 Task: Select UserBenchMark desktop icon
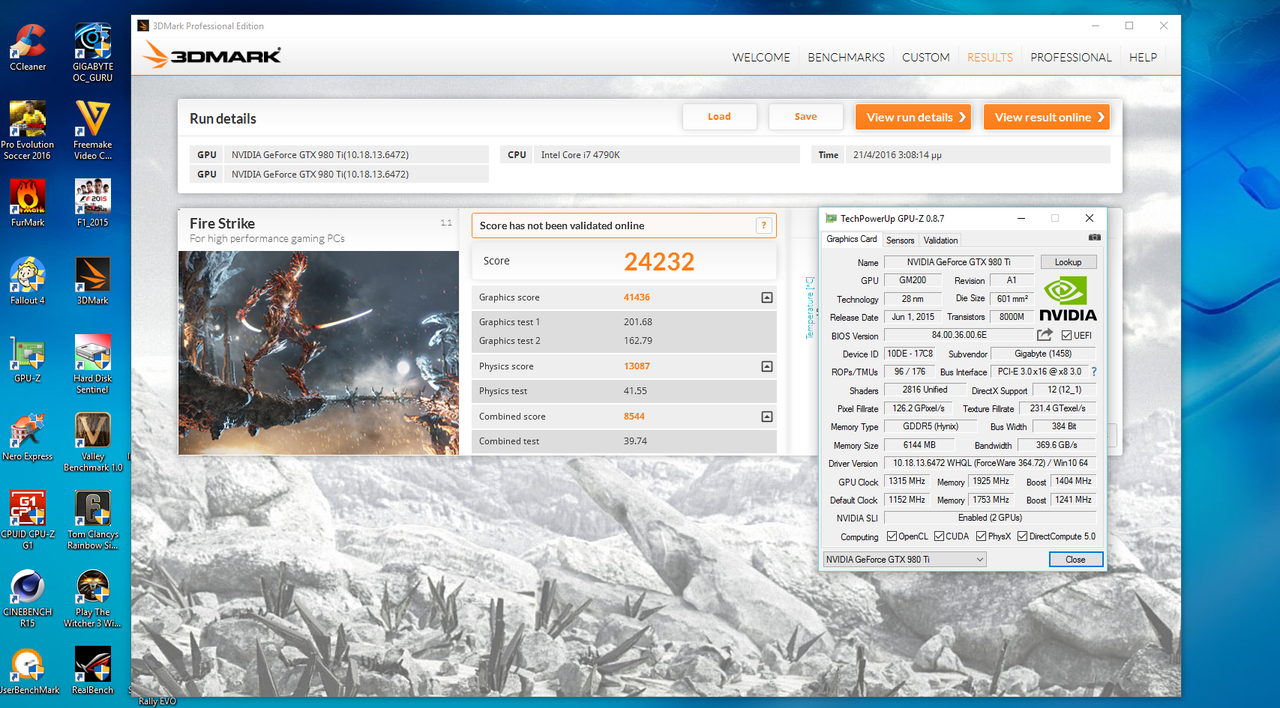pos(27,671)
